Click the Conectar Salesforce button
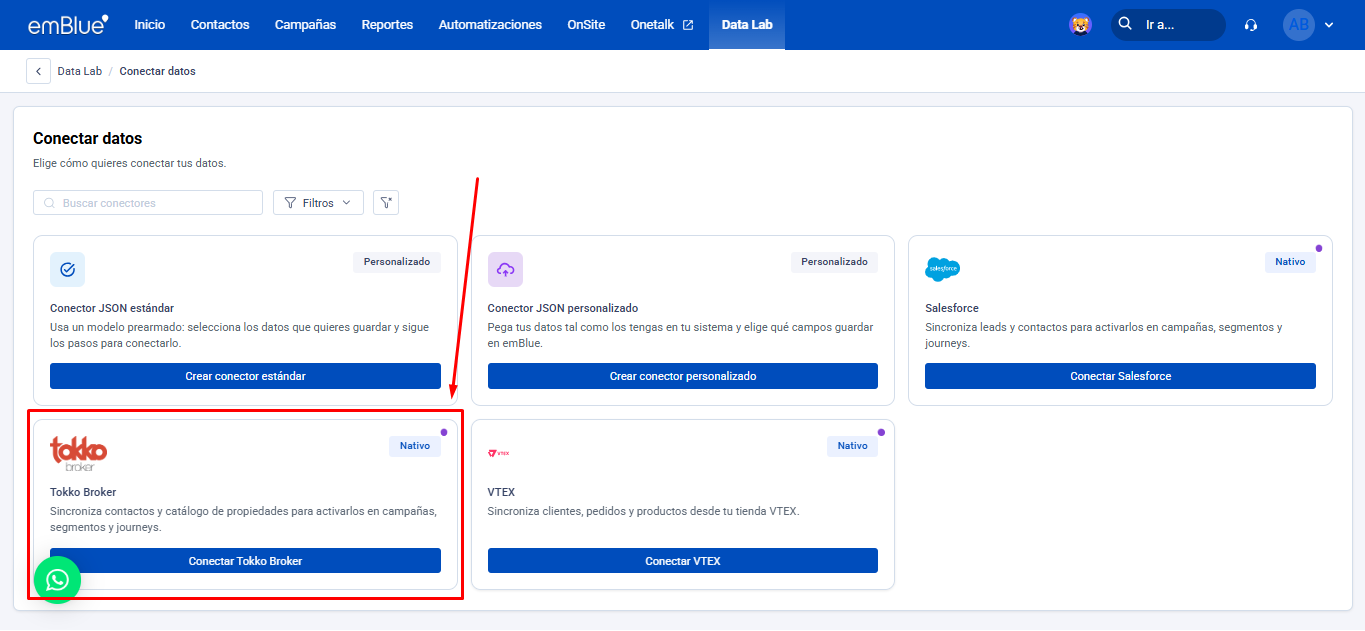This screenshot has height=631, width=1365. (x=1120, y=376)
